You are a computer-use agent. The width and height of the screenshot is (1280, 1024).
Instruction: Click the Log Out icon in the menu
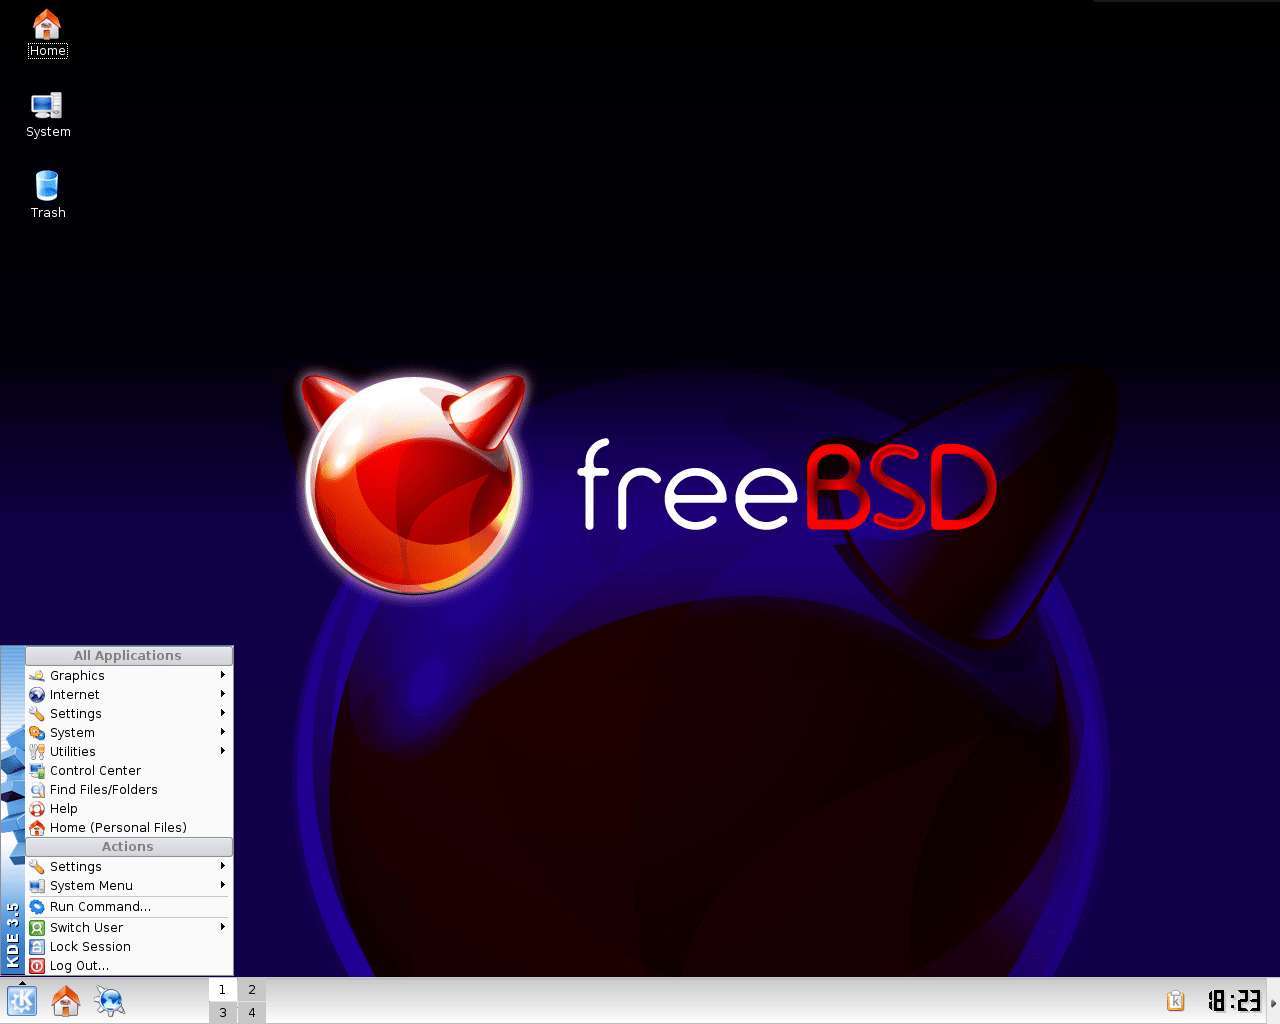[x=36, y=965]
